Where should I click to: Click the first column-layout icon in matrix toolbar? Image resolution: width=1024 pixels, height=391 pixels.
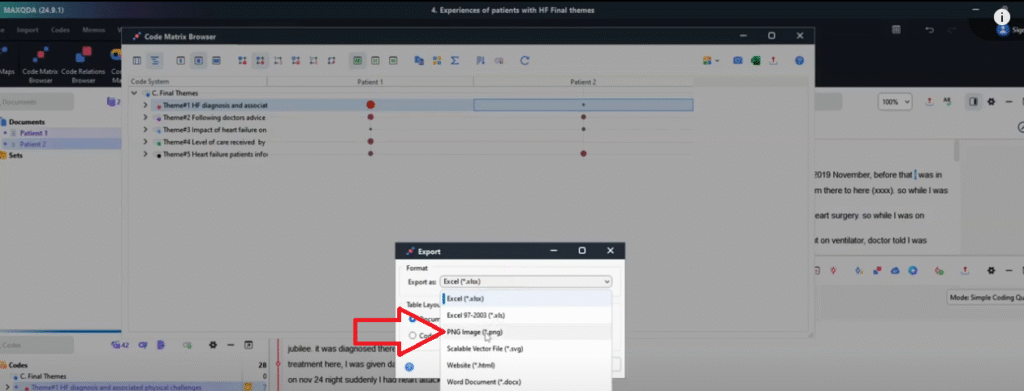[137, 61]
